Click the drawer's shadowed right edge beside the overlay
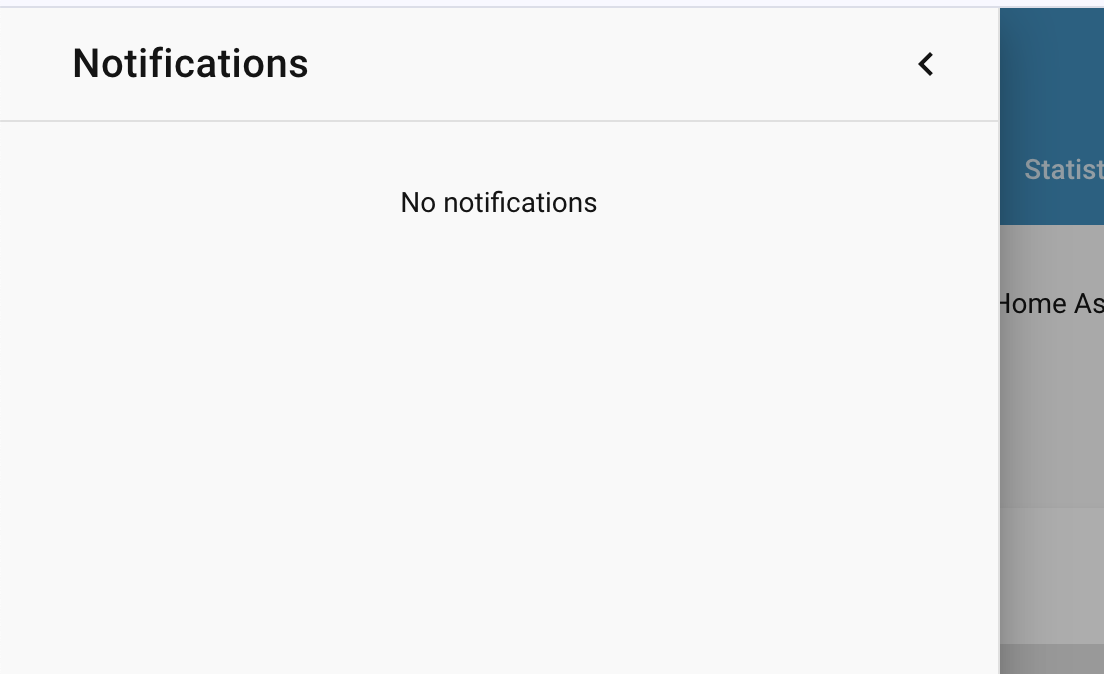Image resolution: width=1104 pixels, height=674 pixels. coord(998,400)
